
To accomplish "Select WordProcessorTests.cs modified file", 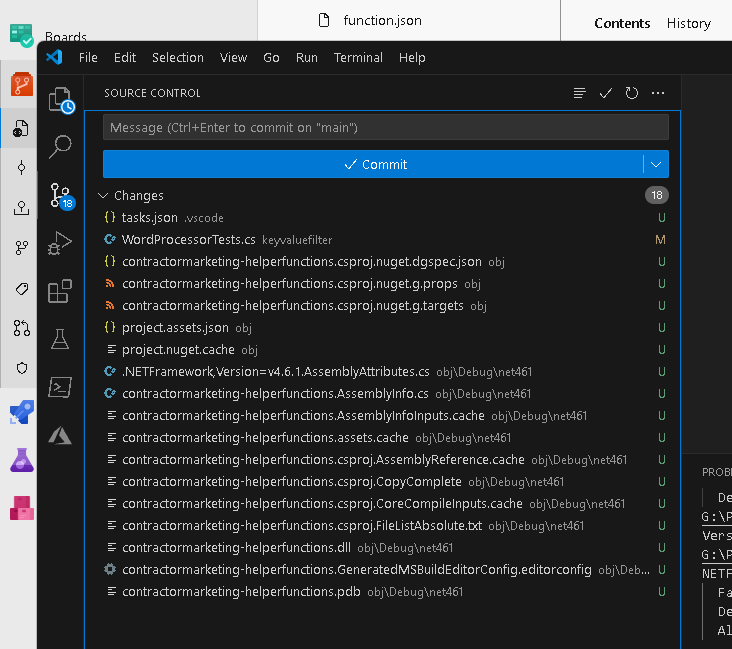I will (383, 240).
